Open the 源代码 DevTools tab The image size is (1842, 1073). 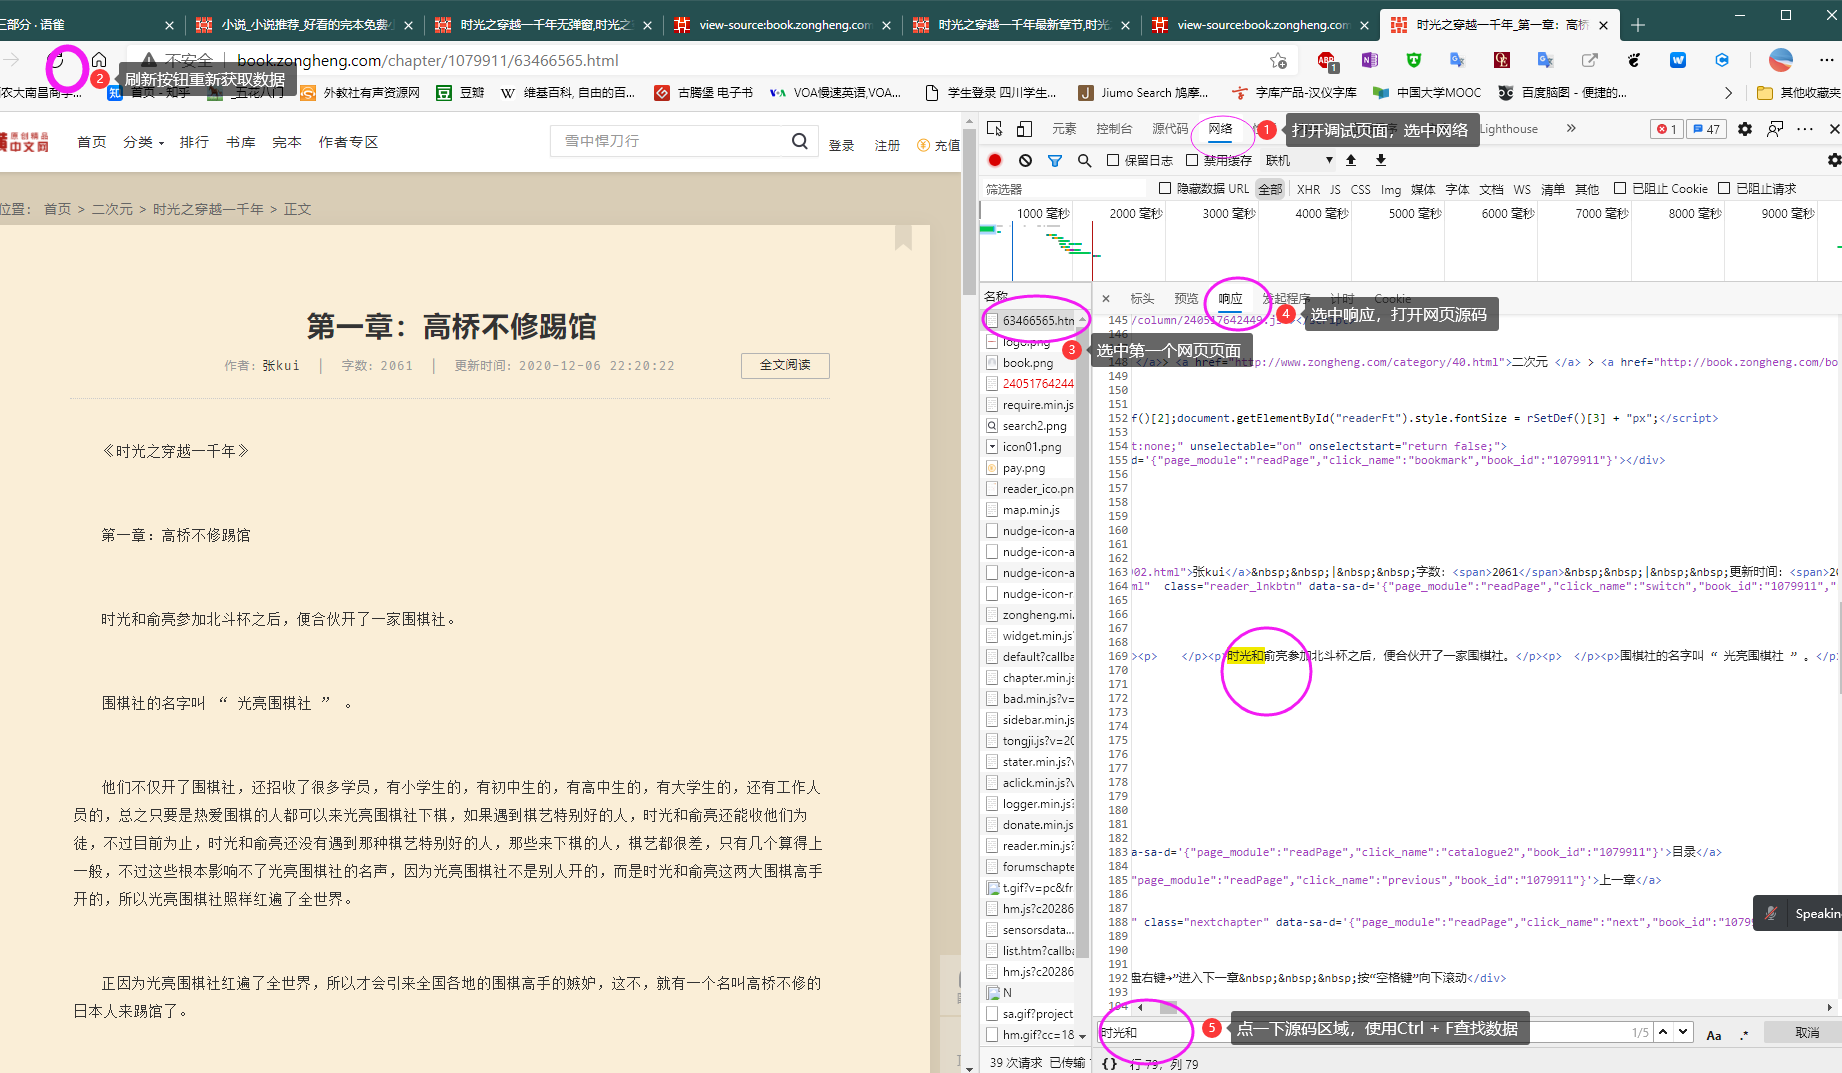[x=1170, y=129]
